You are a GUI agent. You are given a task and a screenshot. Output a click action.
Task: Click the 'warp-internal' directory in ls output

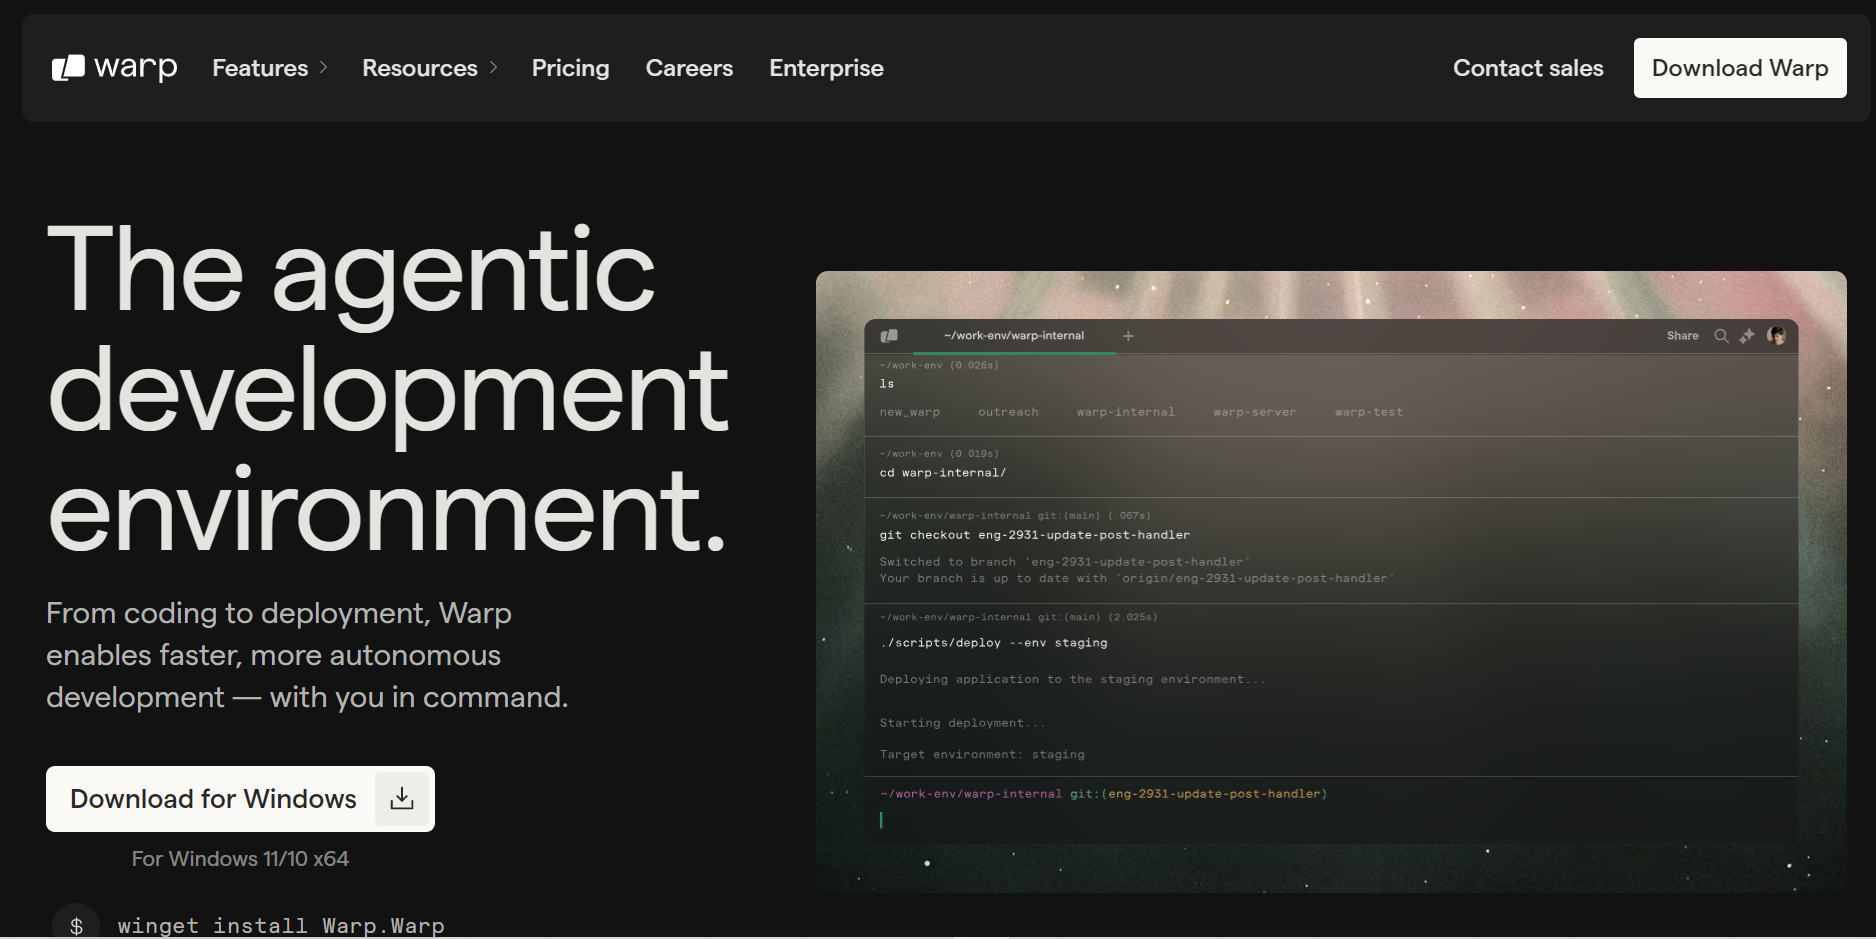[x=1125, y=412]
